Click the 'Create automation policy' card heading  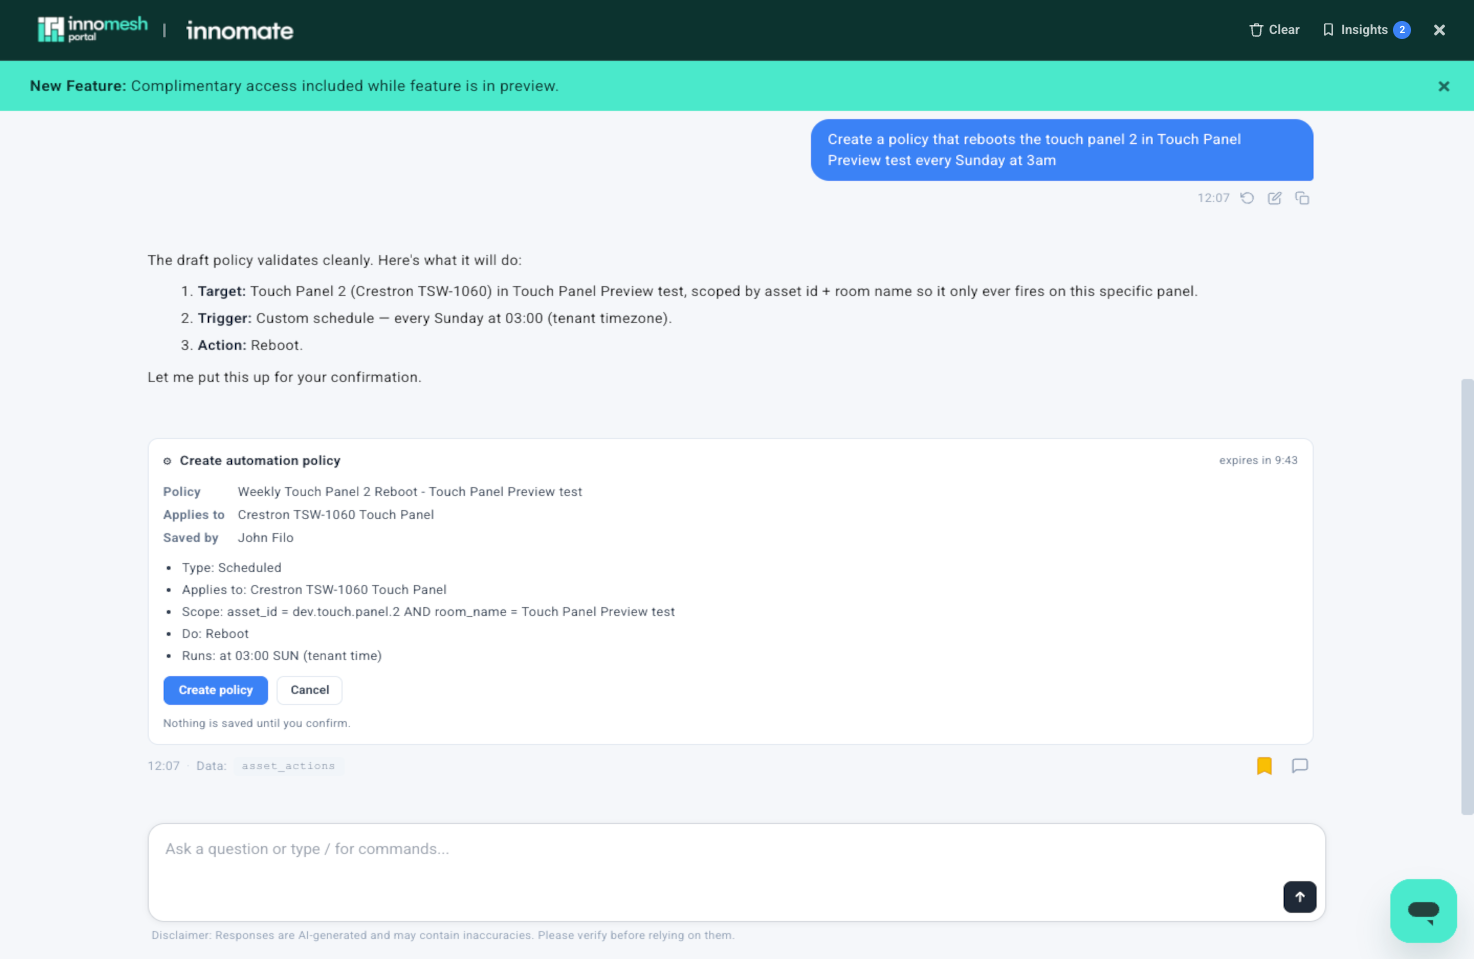pyautogui.click(x=260, y=461)
